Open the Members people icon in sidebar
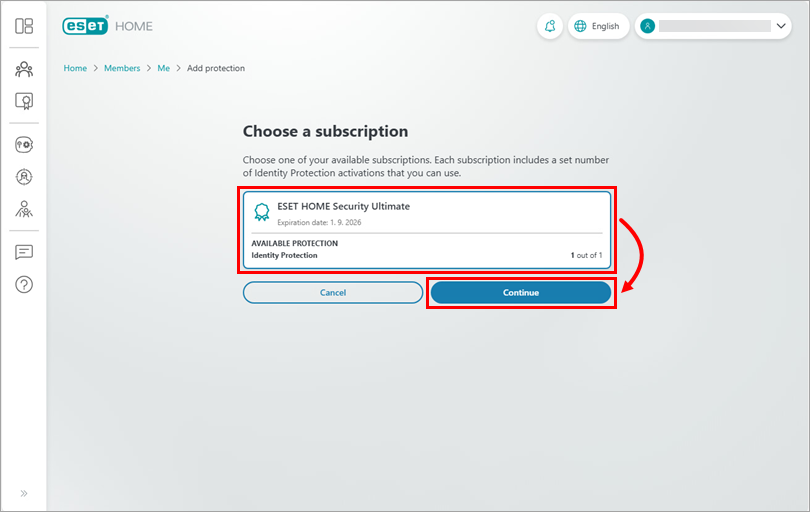This screenshot has height=512, width=810. click(x=24, y=69)
